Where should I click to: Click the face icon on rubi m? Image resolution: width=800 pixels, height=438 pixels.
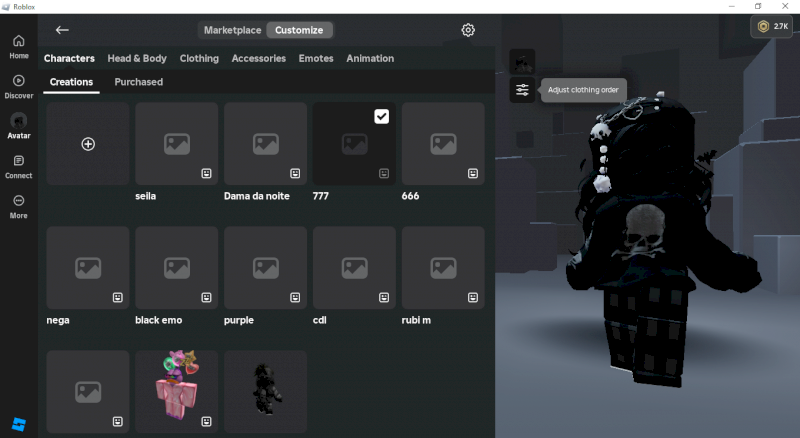473,298
